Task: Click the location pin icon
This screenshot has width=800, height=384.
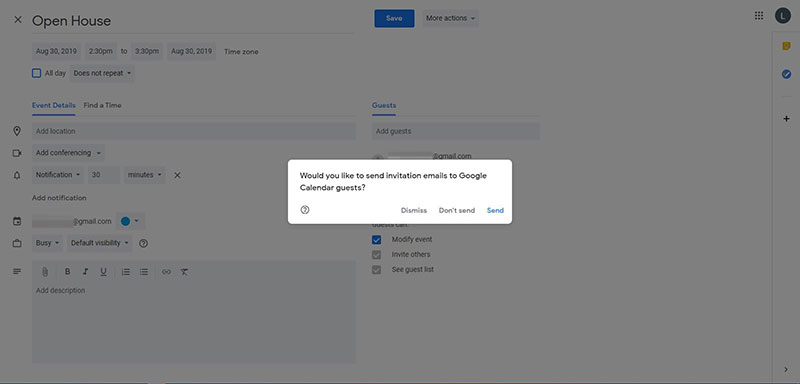Action: (17, 131)
